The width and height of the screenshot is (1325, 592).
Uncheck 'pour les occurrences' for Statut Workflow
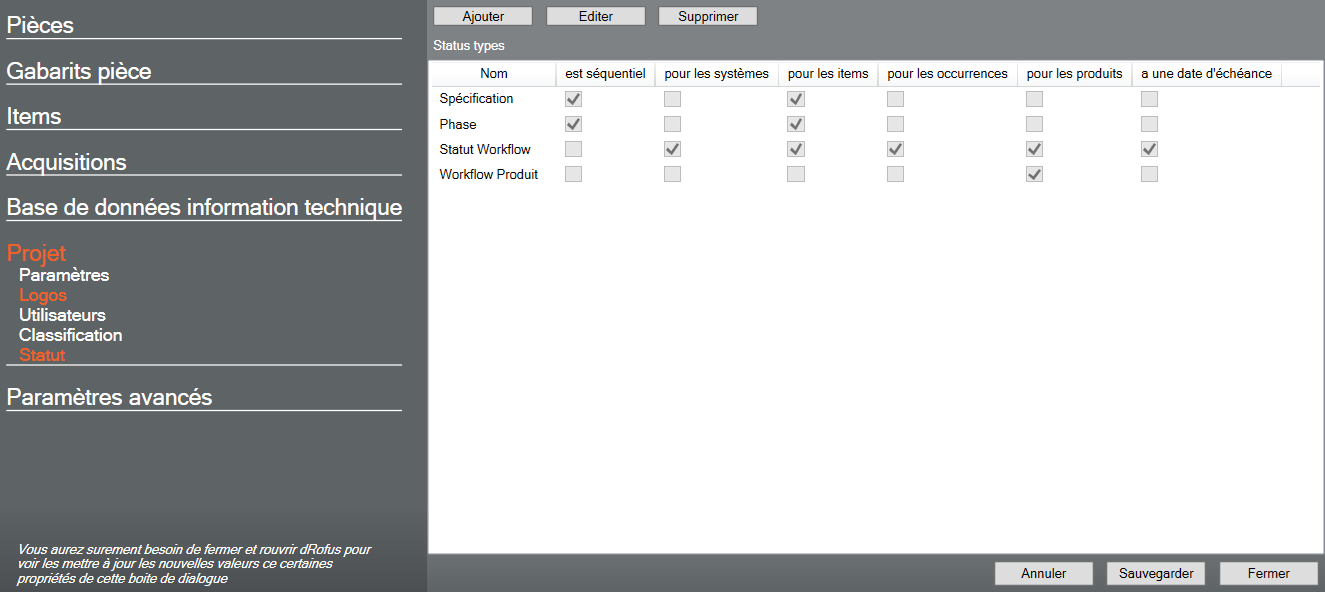click(x=895, y=149)
